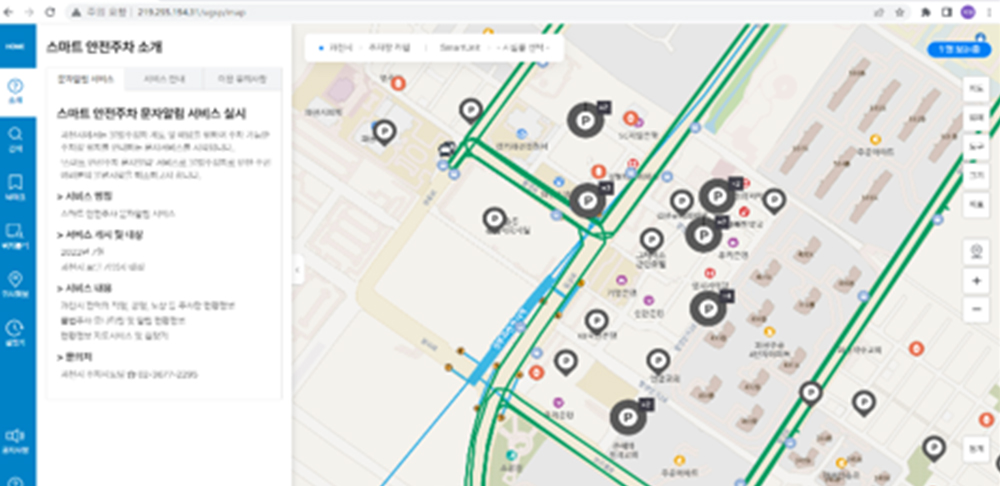Open the search icon in left sidebar
Screen dimensions: 1000x486
17,137
